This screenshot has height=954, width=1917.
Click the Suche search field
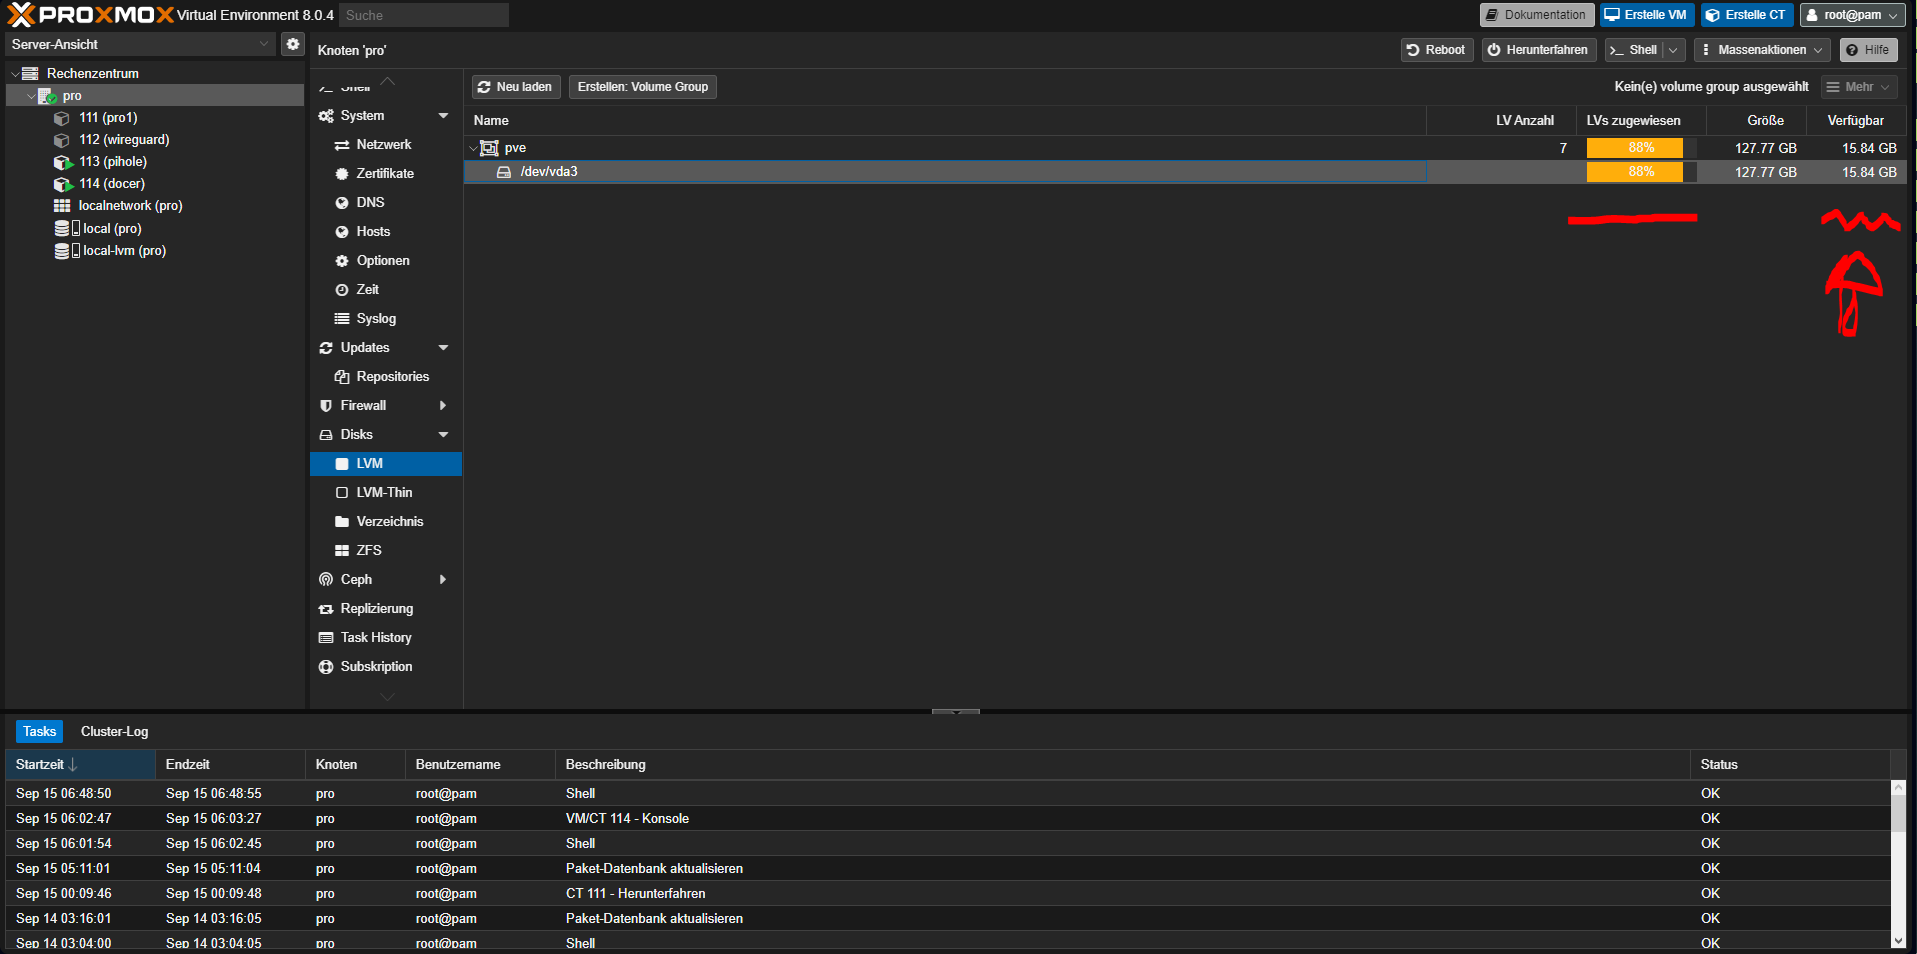pos(424,15)
